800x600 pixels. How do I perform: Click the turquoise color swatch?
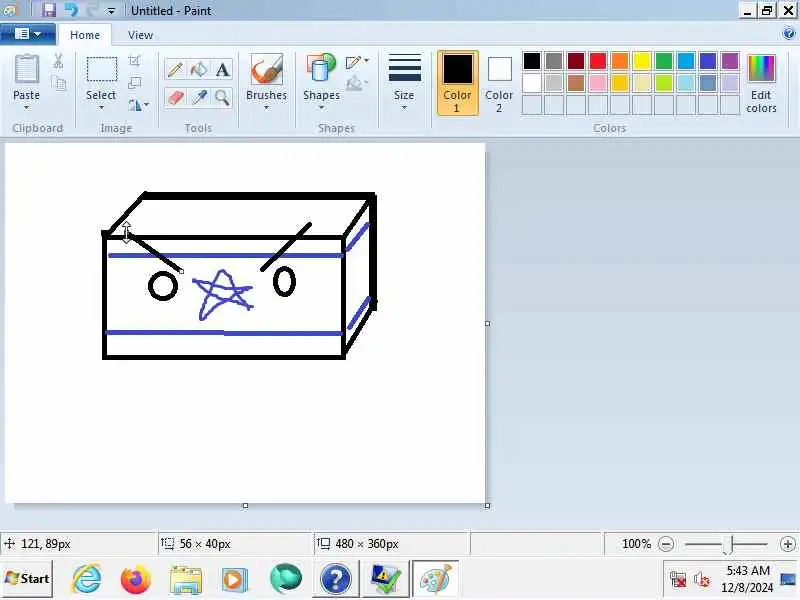point(686,61)
